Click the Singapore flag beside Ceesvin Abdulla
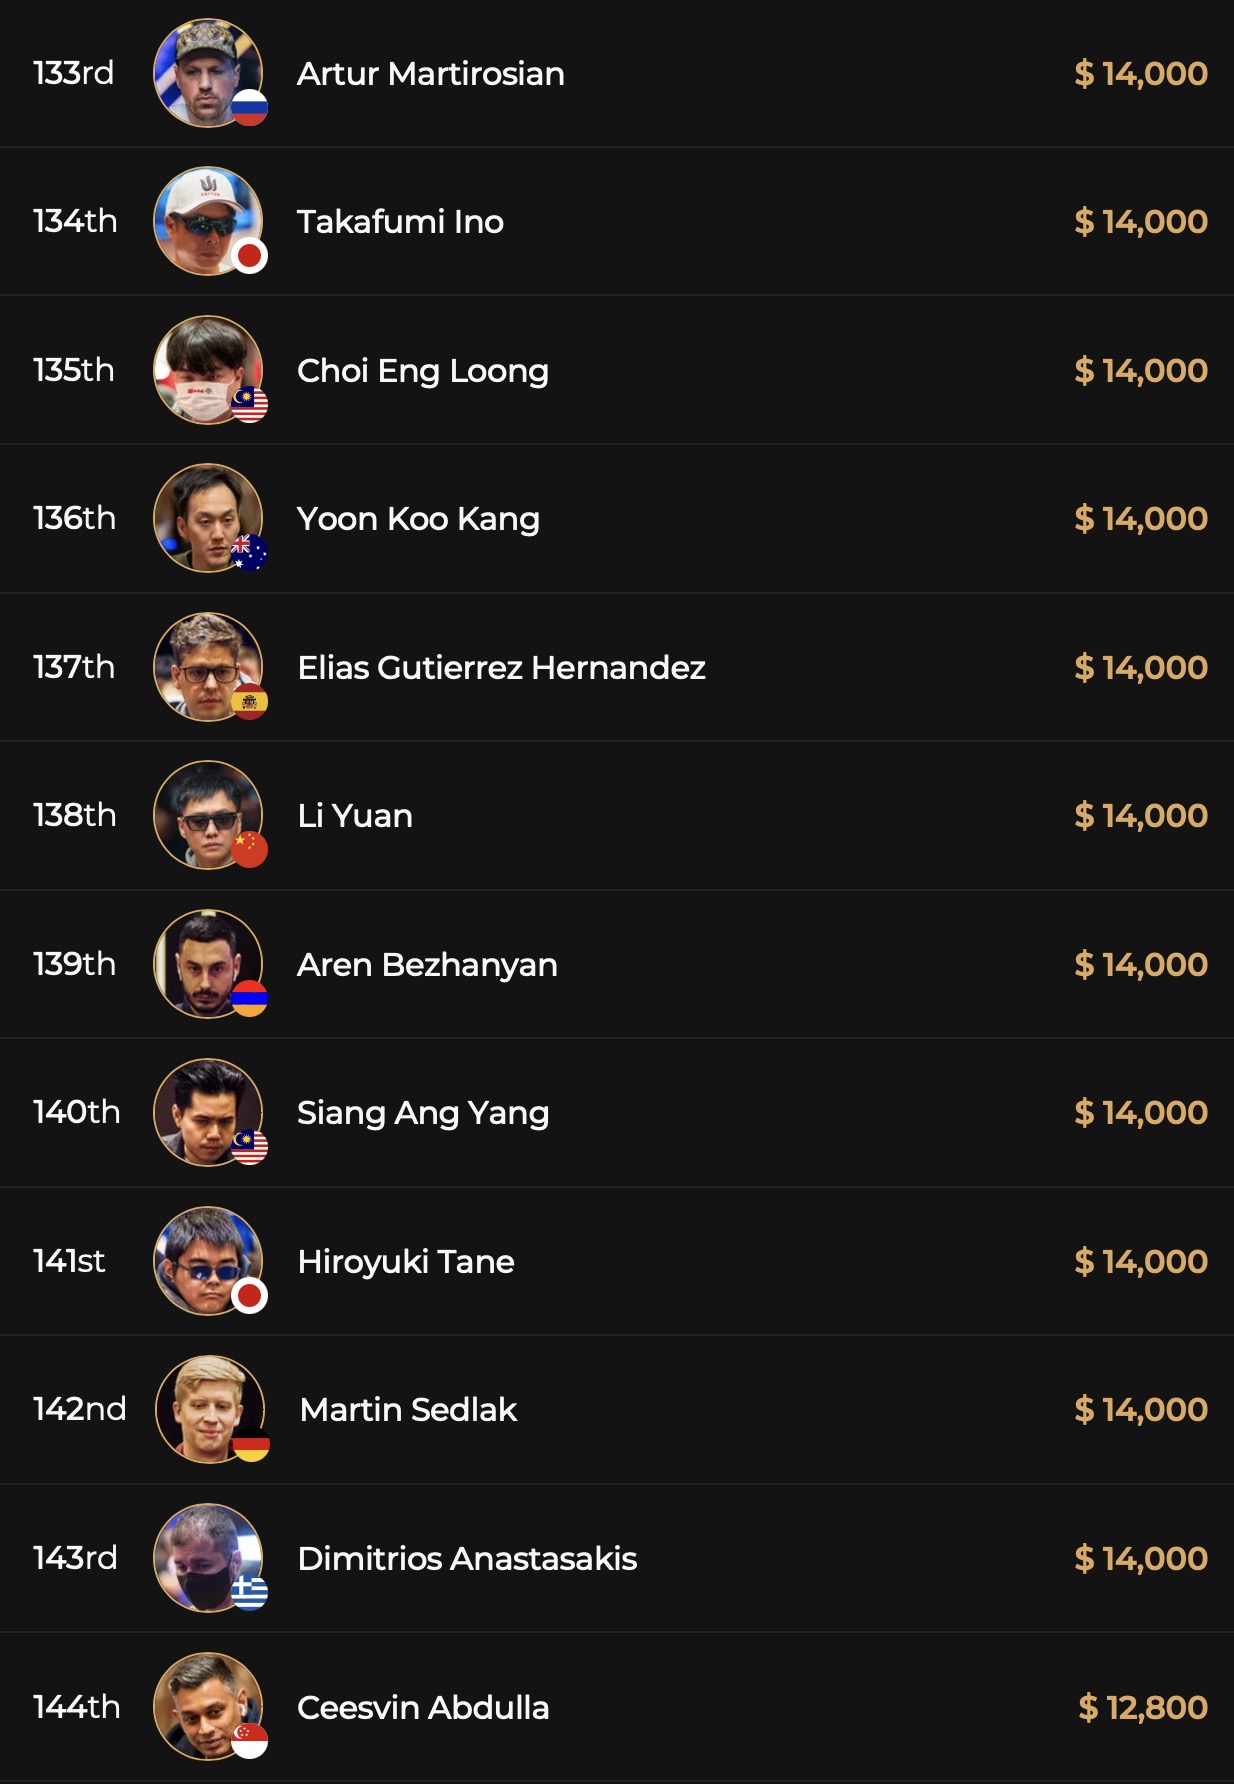Screen dimensions: 1234x1784 [250, 1741]
